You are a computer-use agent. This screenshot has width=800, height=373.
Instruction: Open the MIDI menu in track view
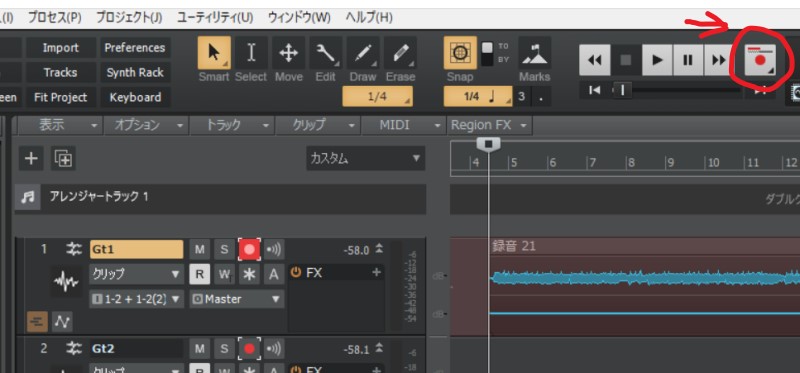(404, 125)
